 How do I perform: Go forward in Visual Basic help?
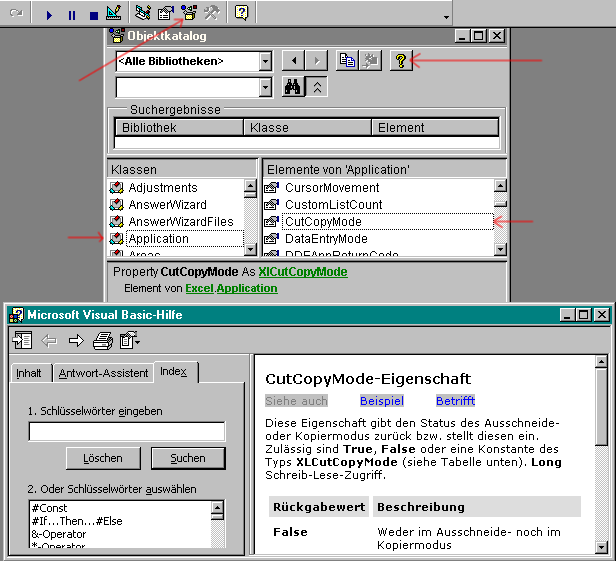pos(76,340)
